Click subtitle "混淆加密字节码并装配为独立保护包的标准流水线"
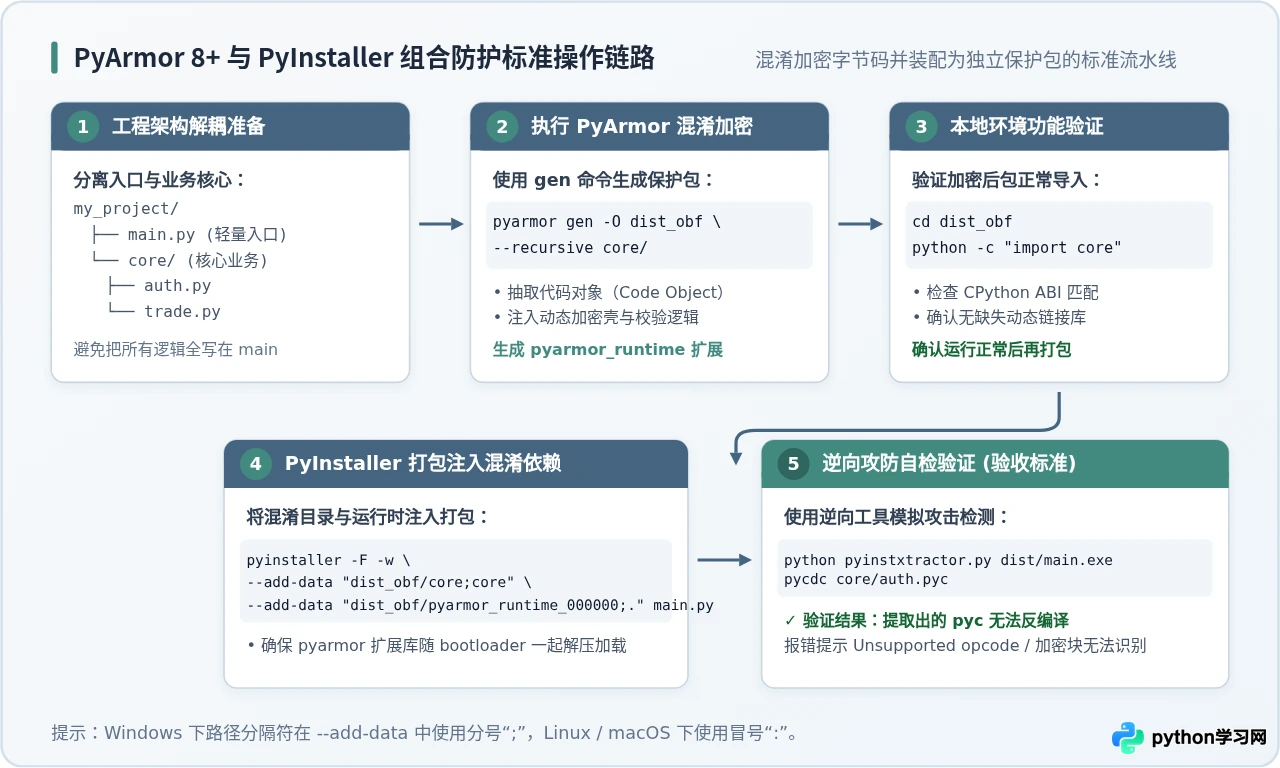 965,60
